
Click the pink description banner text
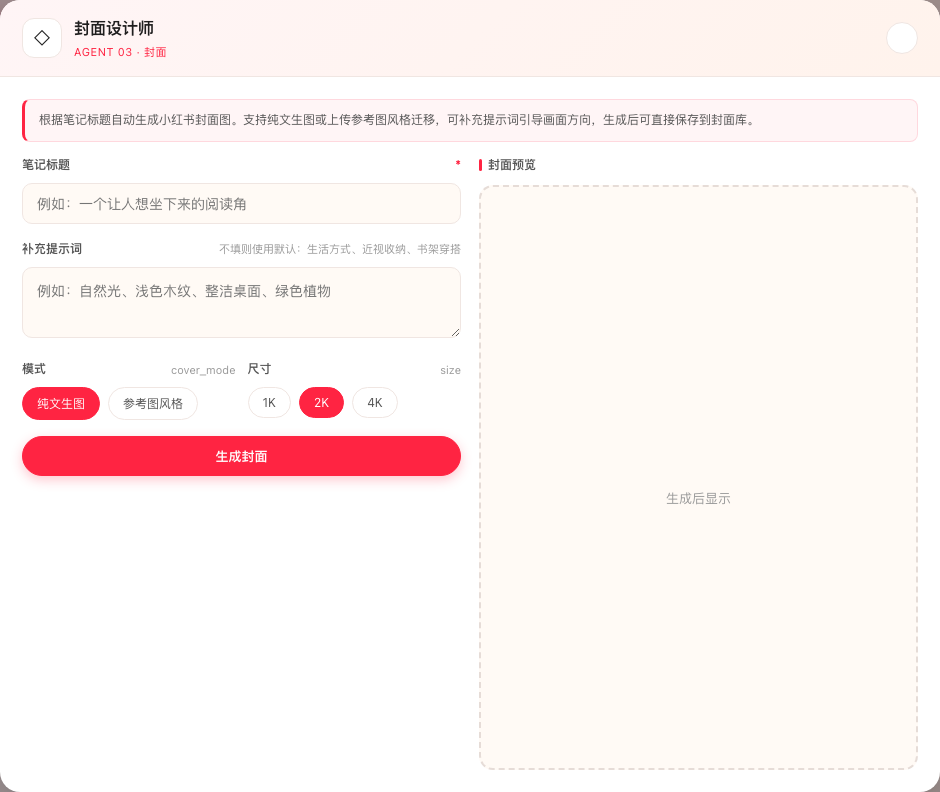coord(397,120)
